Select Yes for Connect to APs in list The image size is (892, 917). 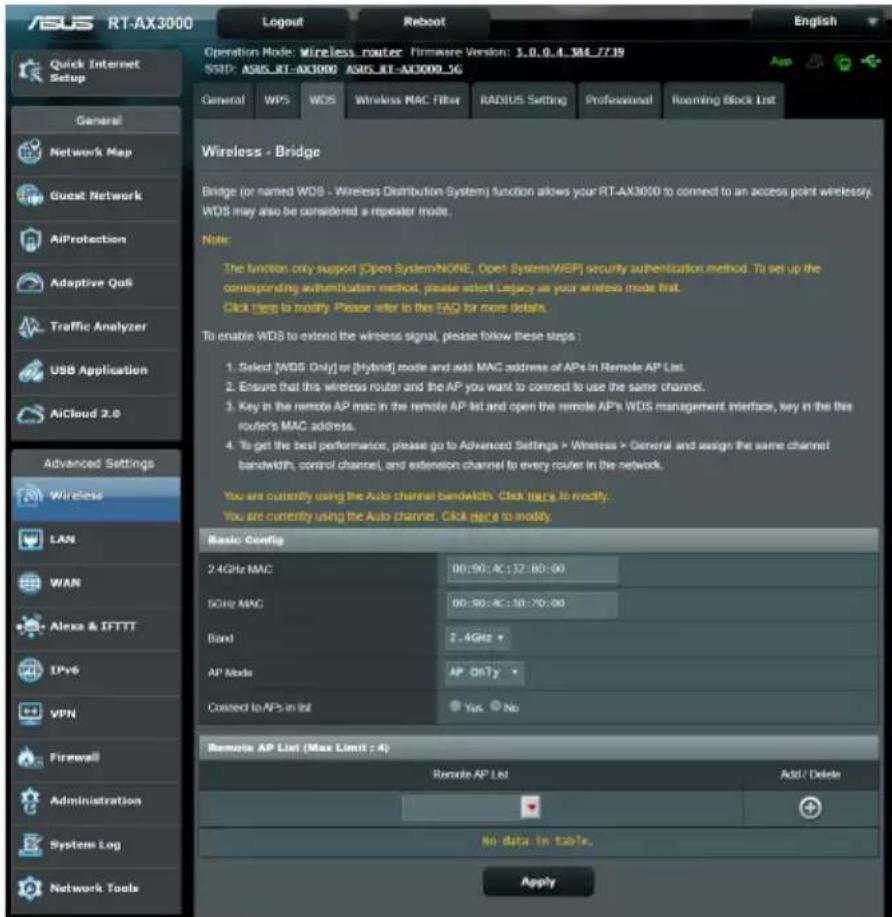pos(455,706)
